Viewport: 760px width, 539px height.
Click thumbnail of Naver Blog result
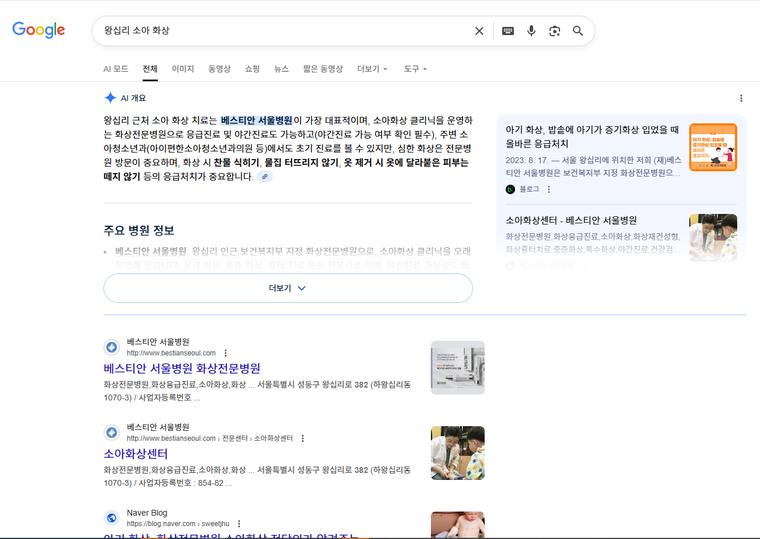pos(458,524)
